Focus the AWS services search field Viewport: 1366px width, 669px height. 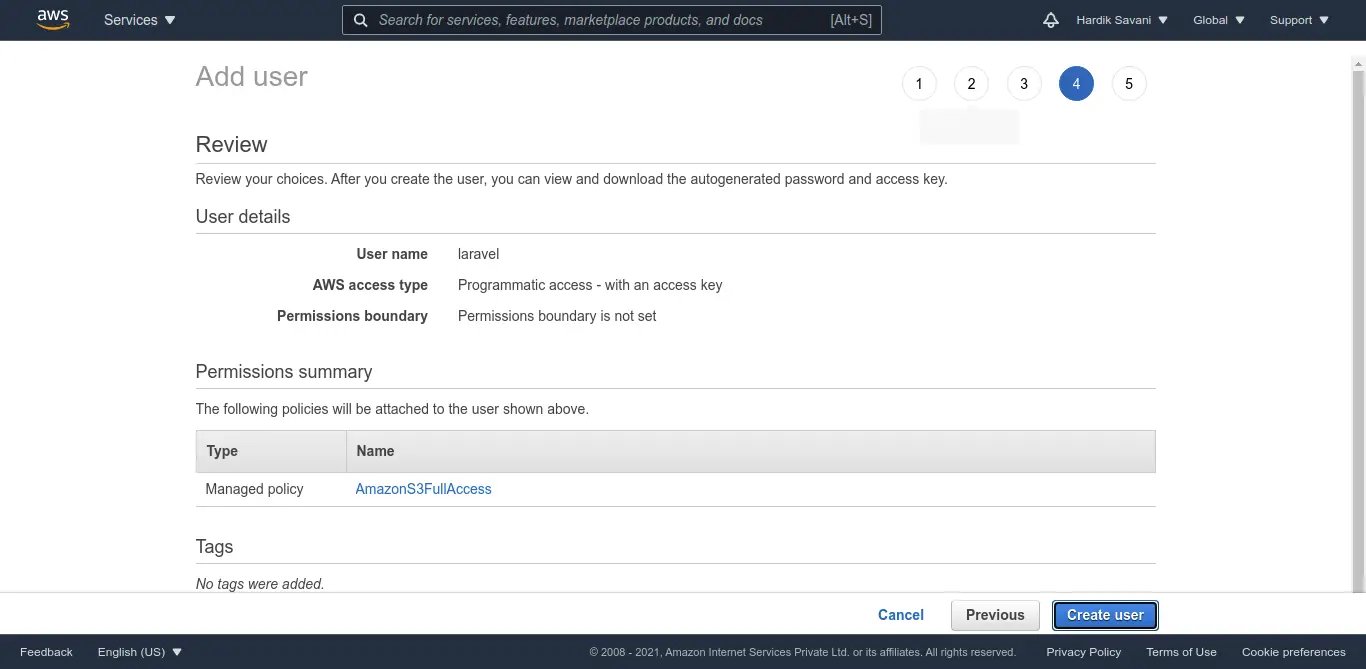point(600,20)
